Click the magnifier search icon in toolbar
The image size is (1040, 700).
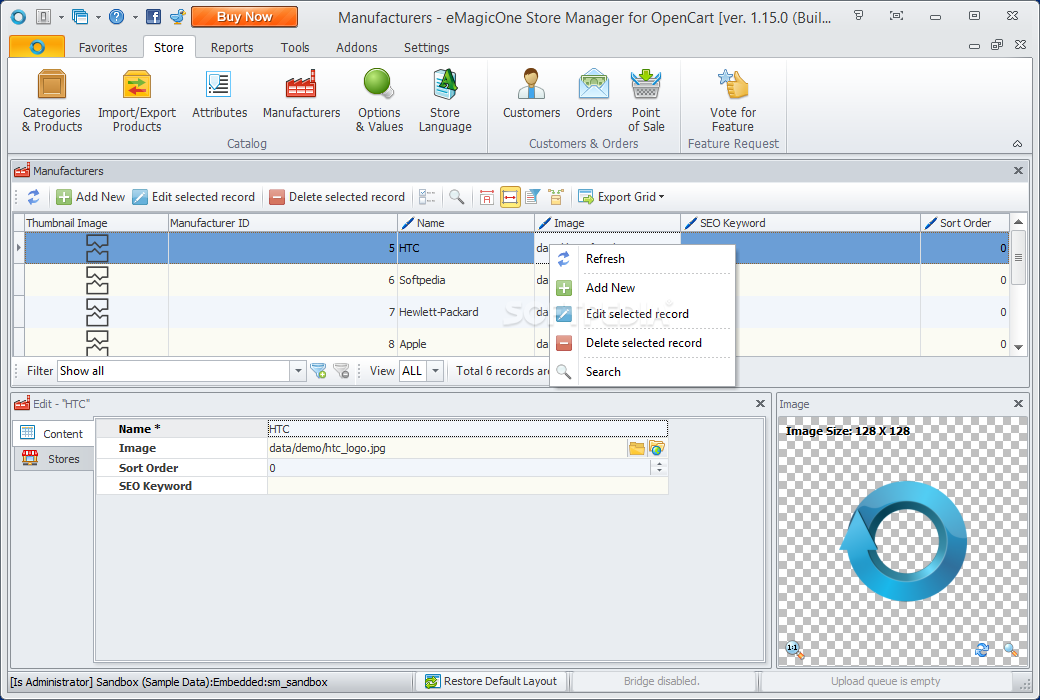[x=456, y=197]
